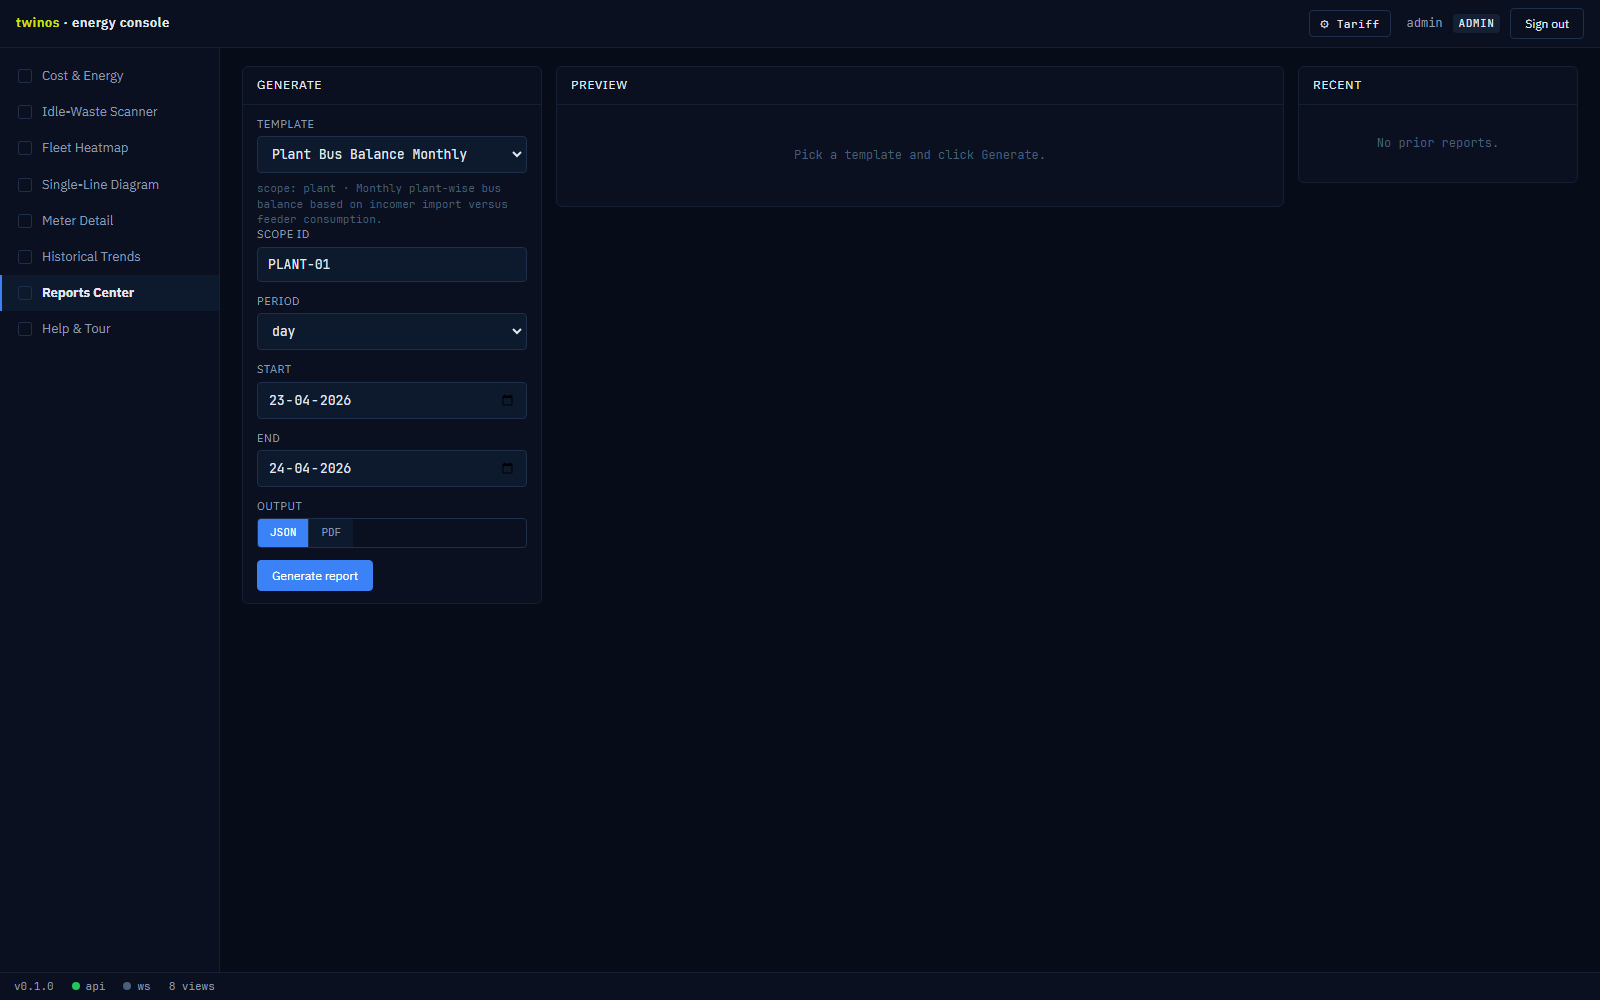Screen dimensions: 1600x1000
Task: Open the End date calendar picker icon
Action: tap(507, 468)
